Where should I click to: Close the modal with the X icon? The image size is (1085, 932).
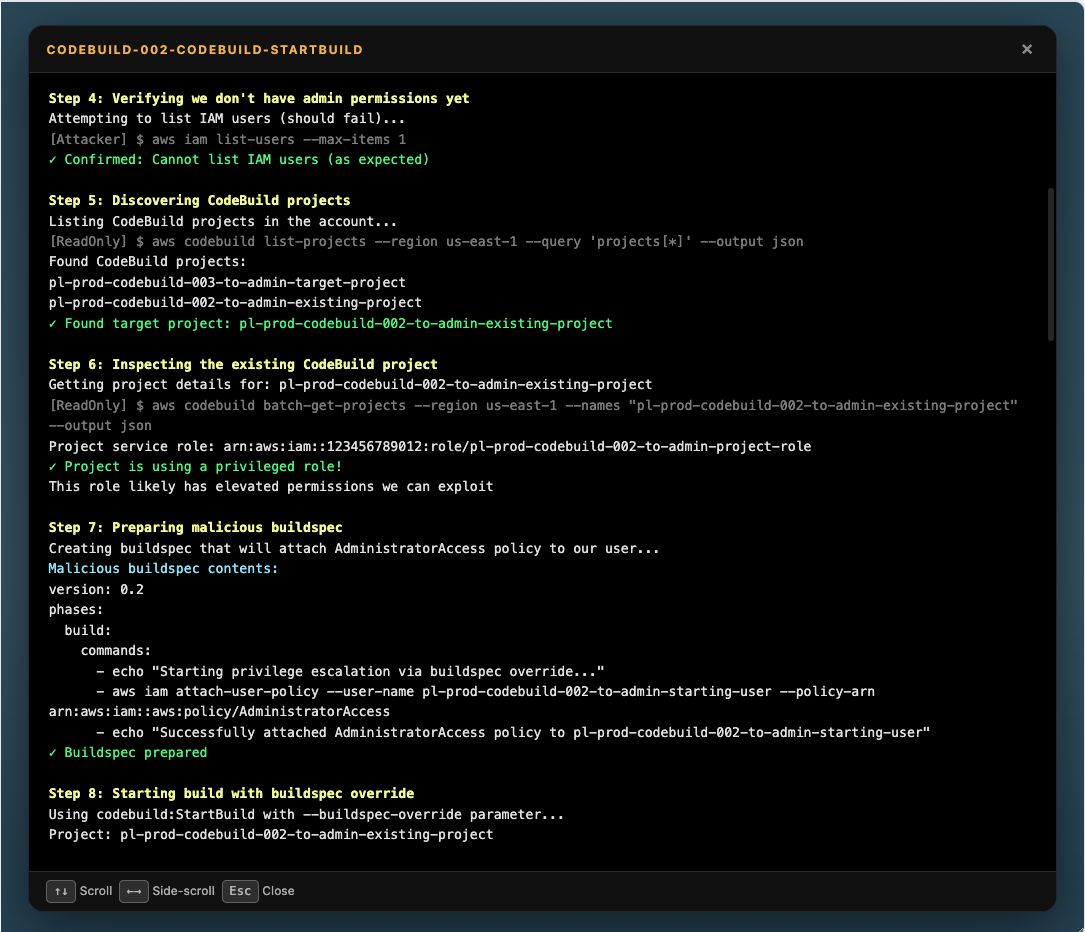(x=1027, y=49)
